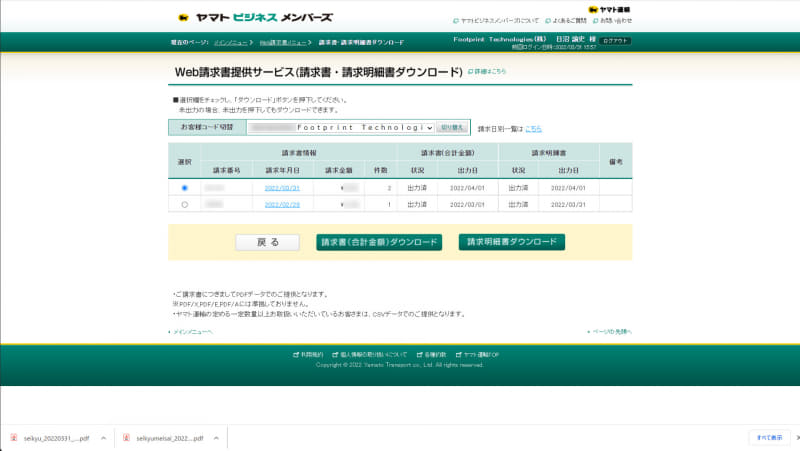
Task: Expand options chevron for seikyumeisai download
Action: pos(216,438)
